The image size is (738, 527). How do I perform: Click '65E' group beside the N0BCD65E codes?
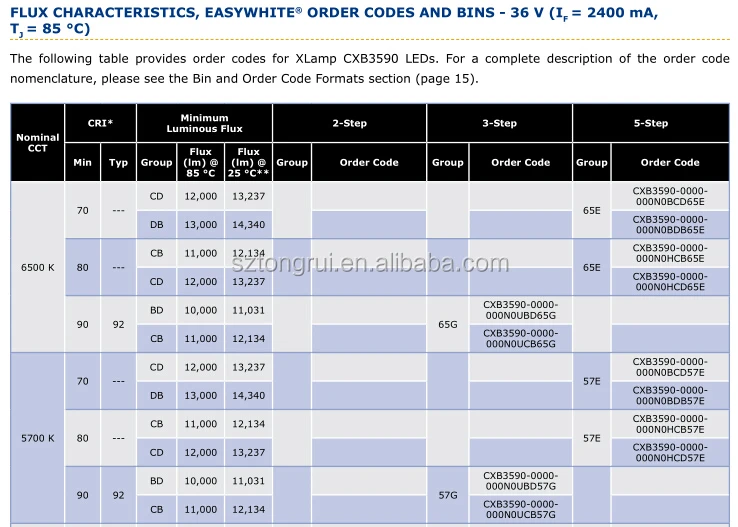(x=592, y=210)
